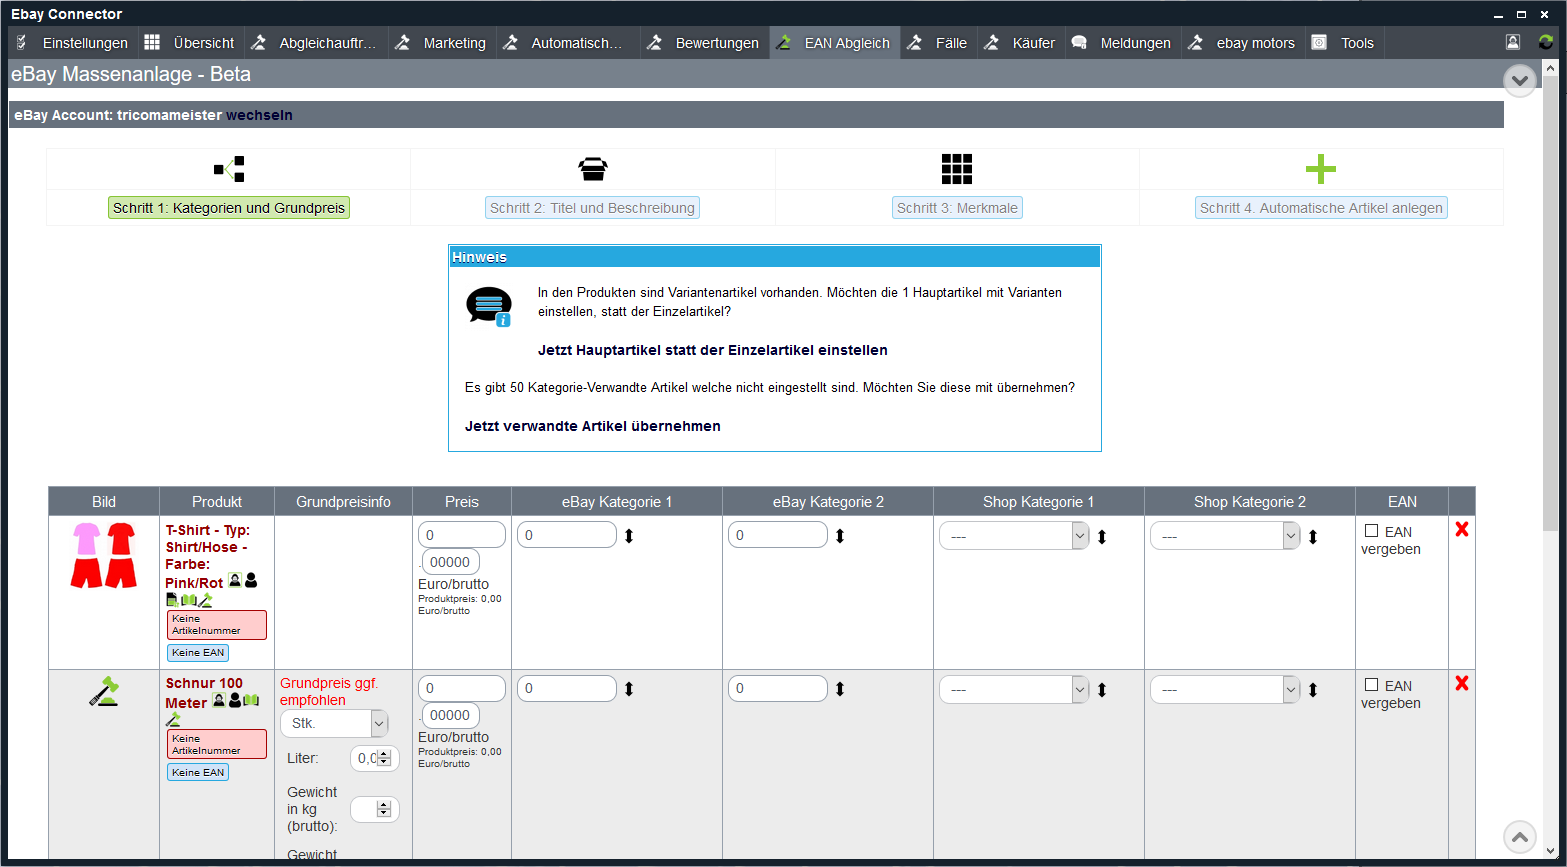Click the category tree icon above Schritt 1

(x=228, y=169)
